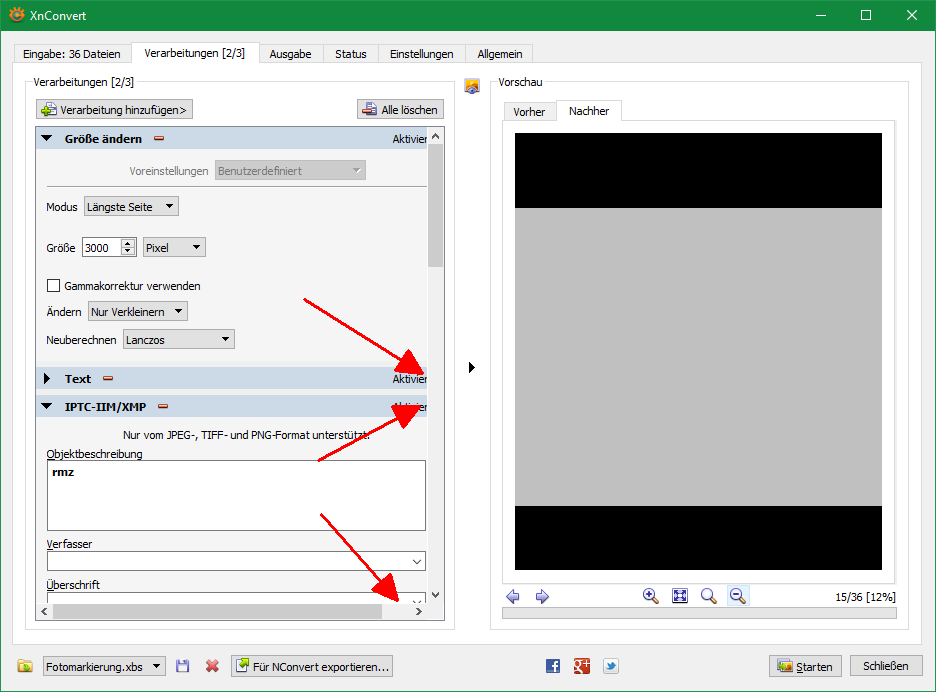Click the zoom out magnifier icon
The width and height of the screenshot is (936, 692).
coord(737,596)
